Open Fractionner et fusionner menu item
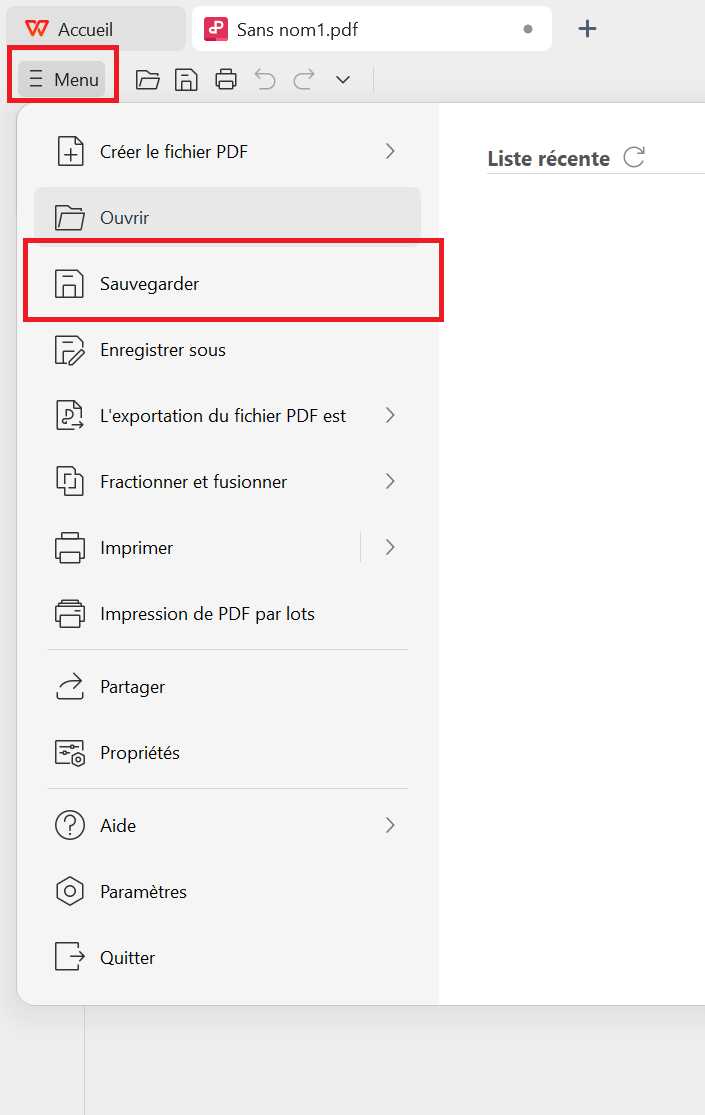This screenshot has width=705, height=1115. (x=193, y=482)
